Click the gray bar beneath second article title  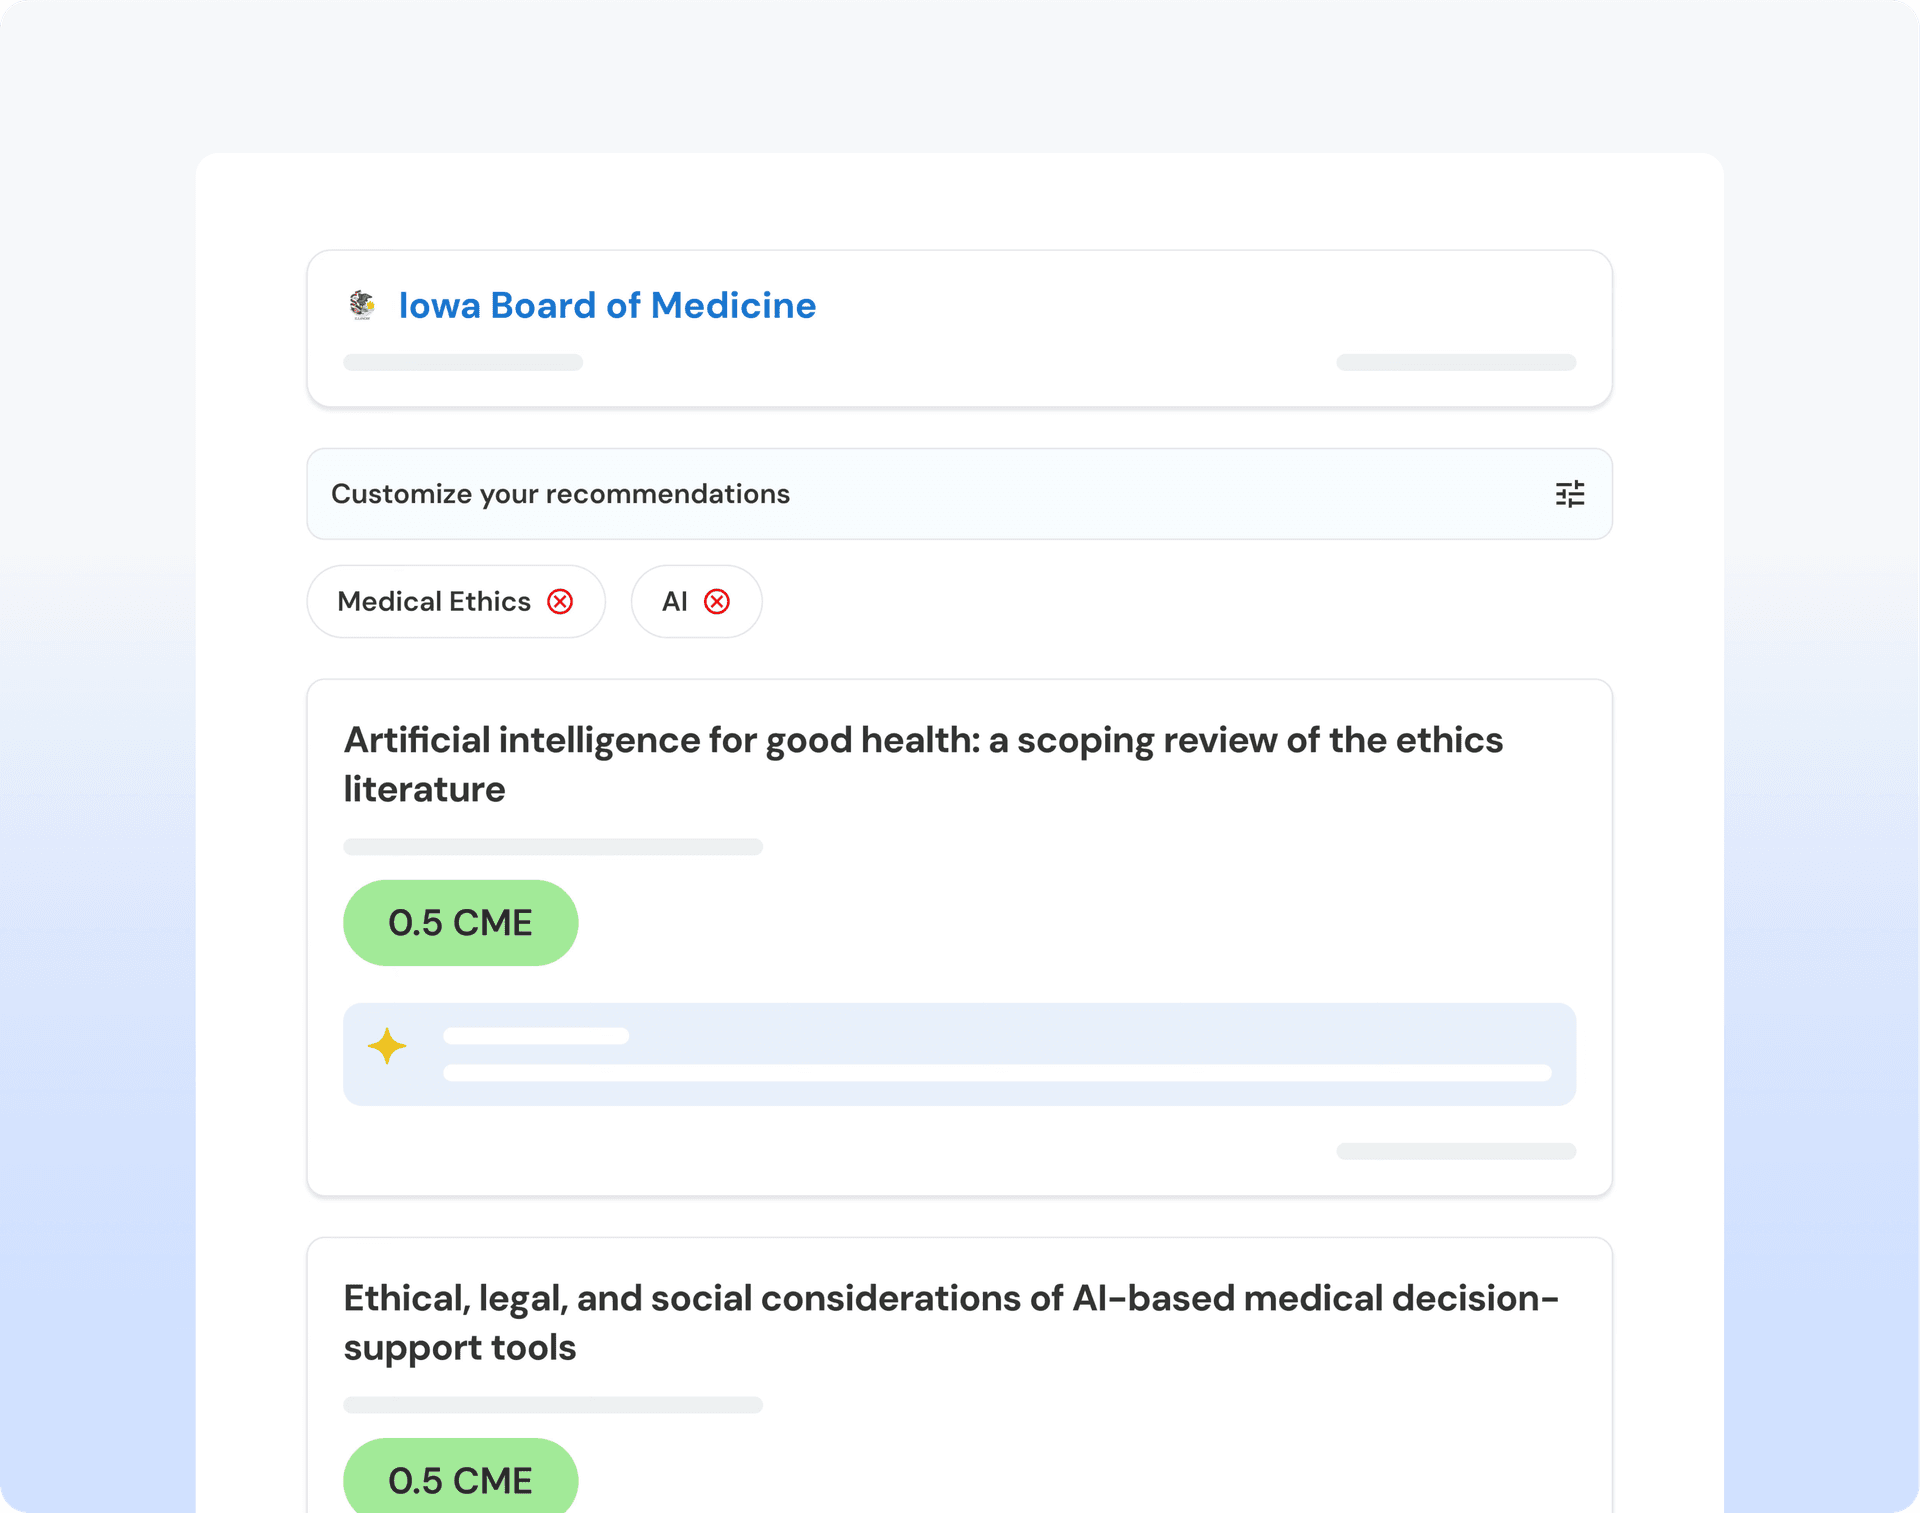click(x=553, y=1405)
